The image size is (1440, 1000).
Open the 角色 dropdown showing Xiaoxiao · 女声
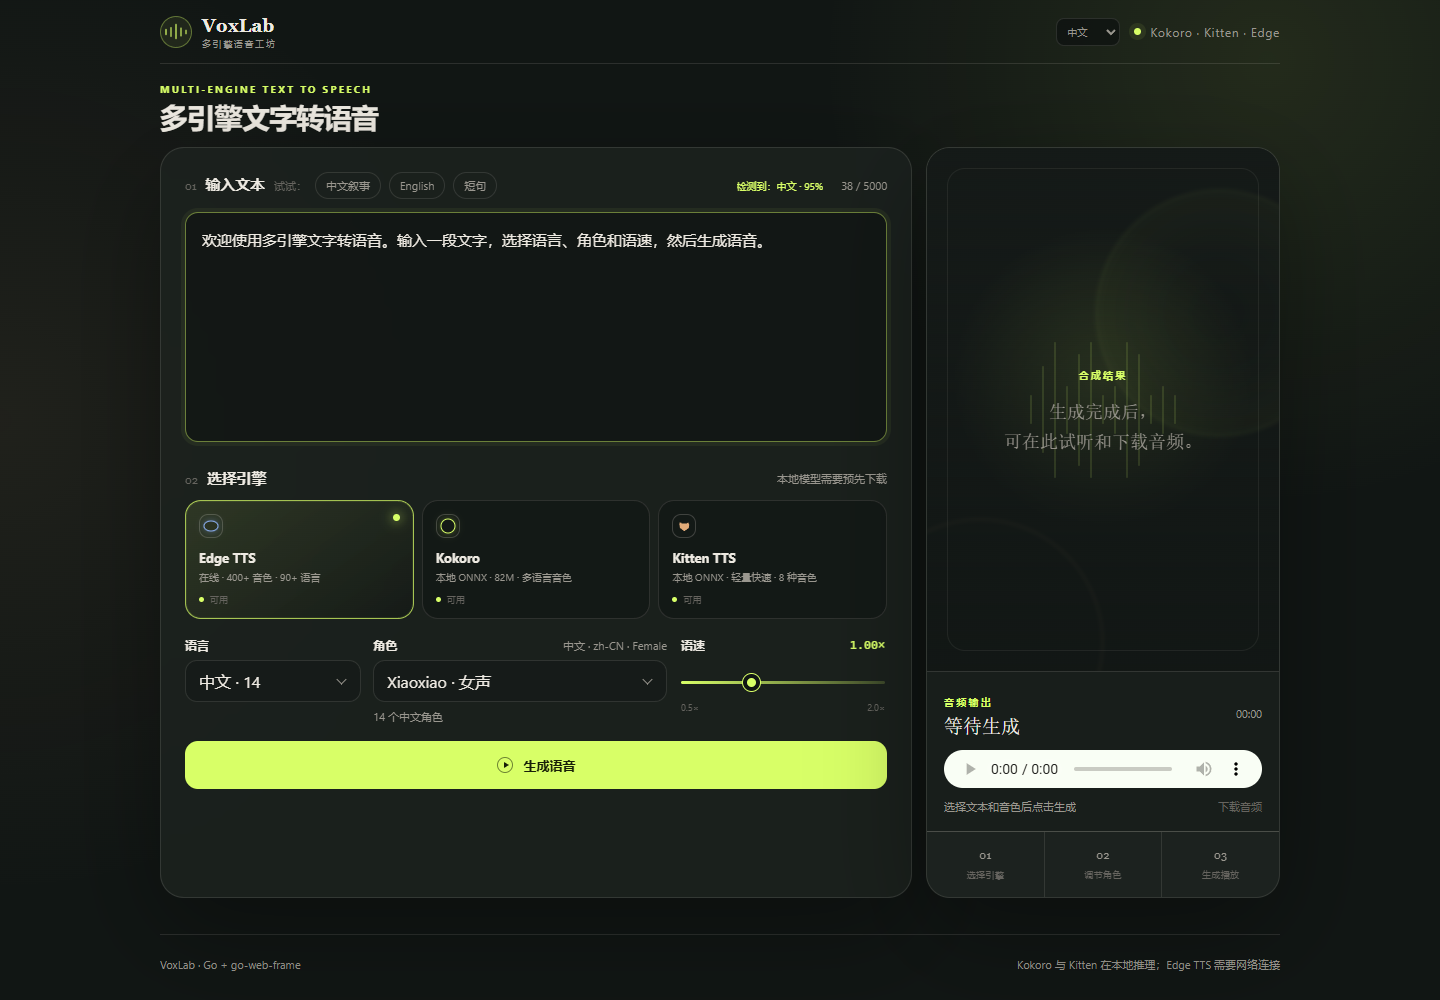(520, 682)
